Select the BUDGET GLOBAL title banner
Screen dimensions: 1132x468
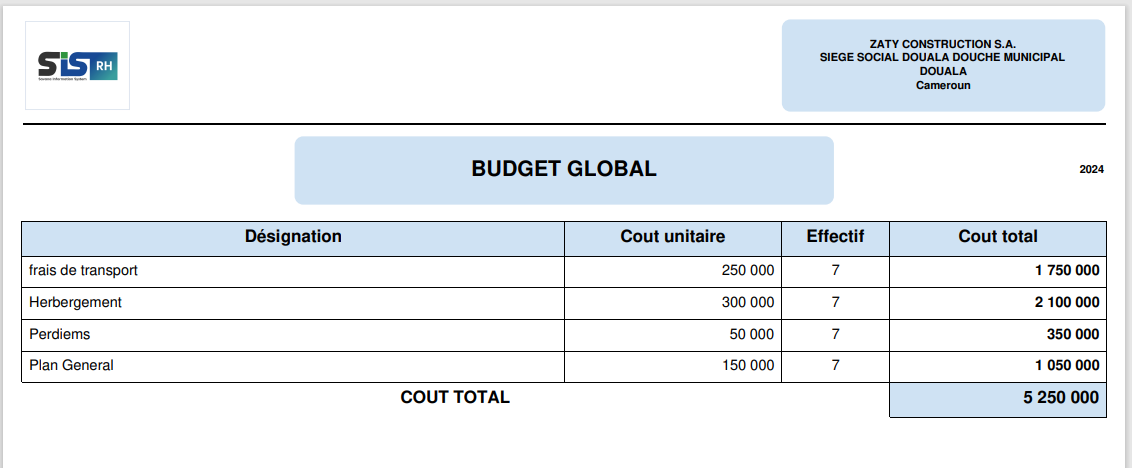[x=564, y=170]
